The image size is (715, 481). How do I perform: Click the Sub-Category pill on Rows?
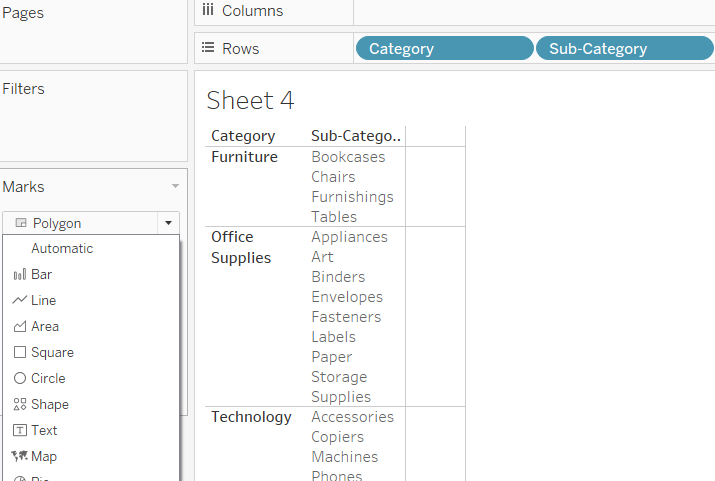[624, 49]
